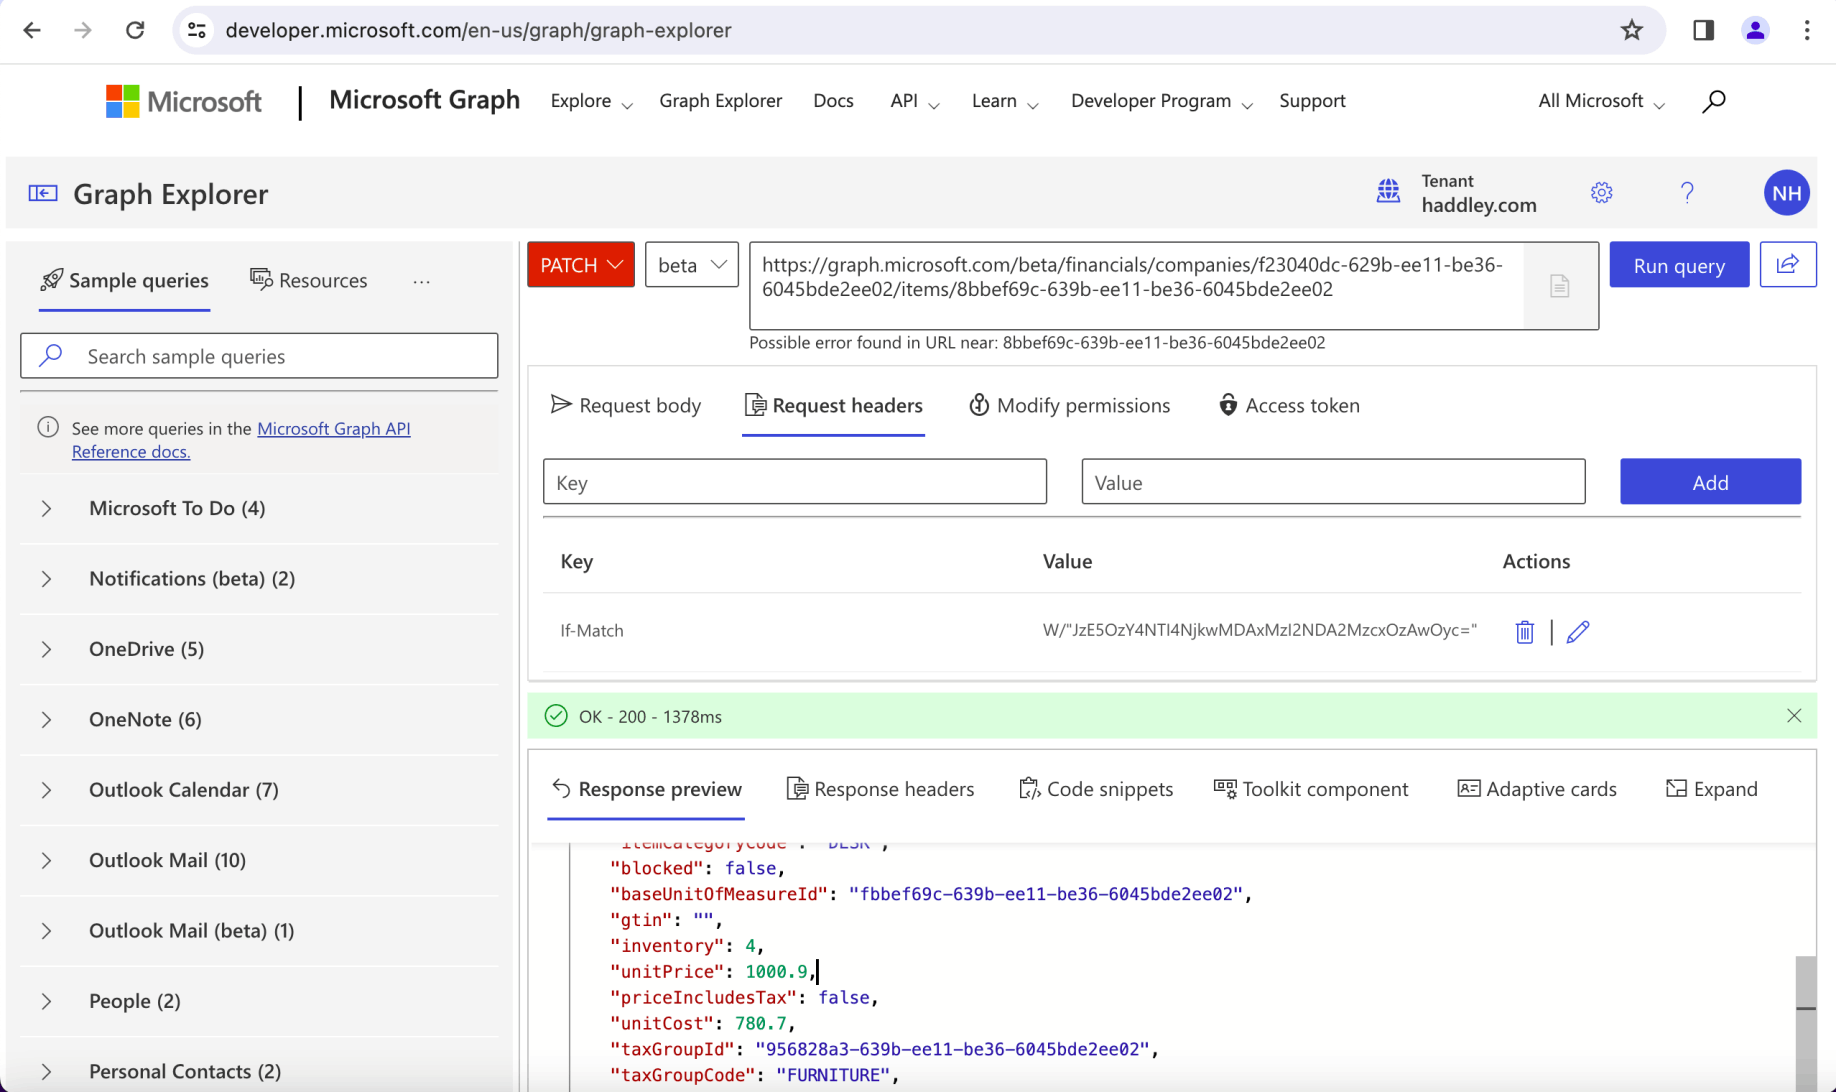Click the Microsoft search magnifier icon

[1713, 101]
